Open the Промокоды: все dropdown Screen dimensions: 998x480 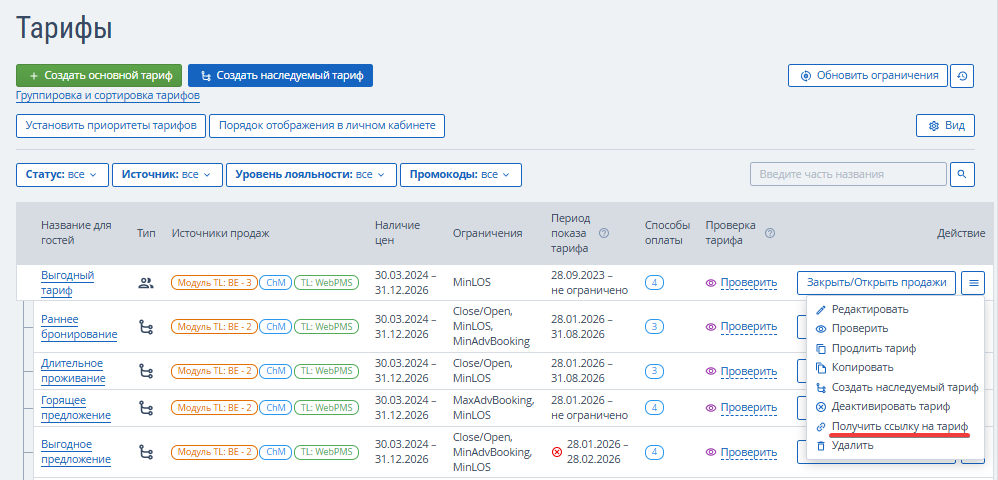tap(461, 174)
